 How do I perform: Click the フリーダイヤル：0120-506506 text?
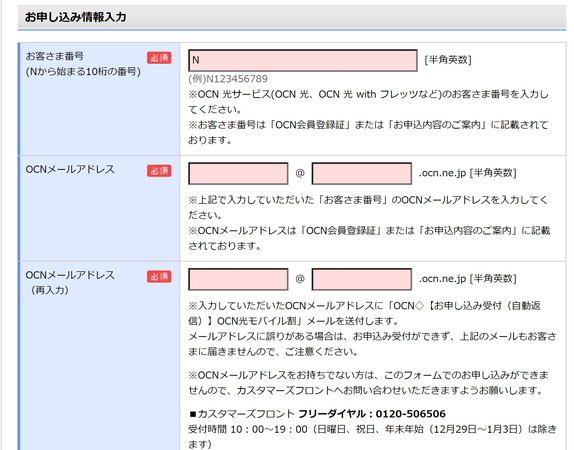[x=372, y=414]
